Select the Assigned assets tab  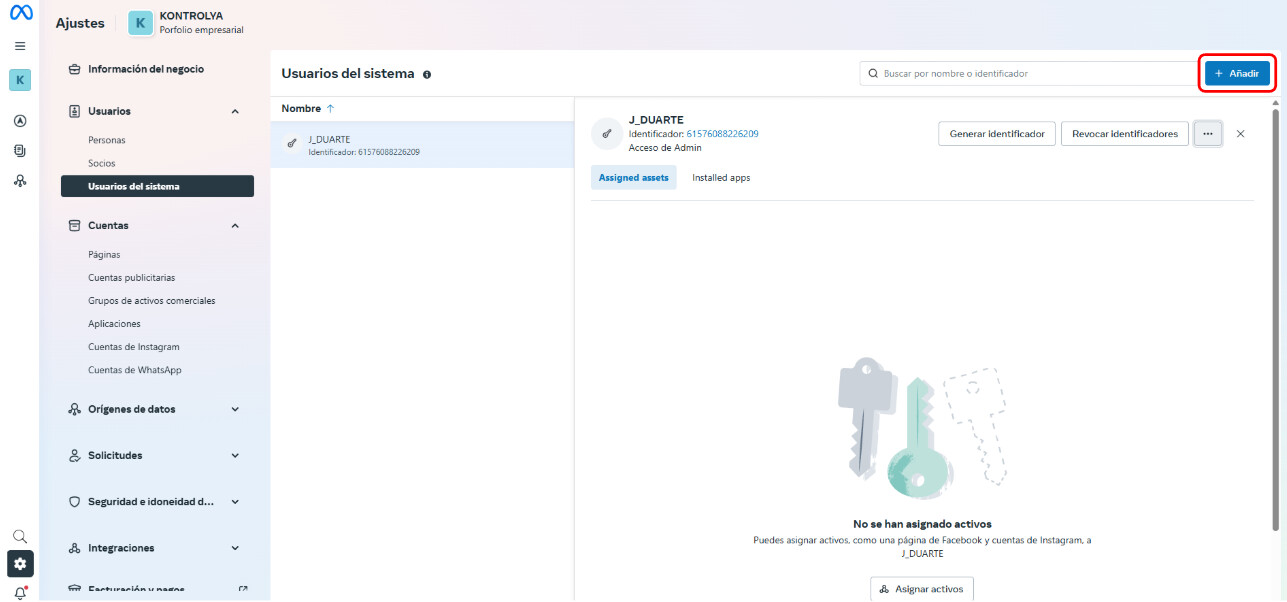(633, 178)
